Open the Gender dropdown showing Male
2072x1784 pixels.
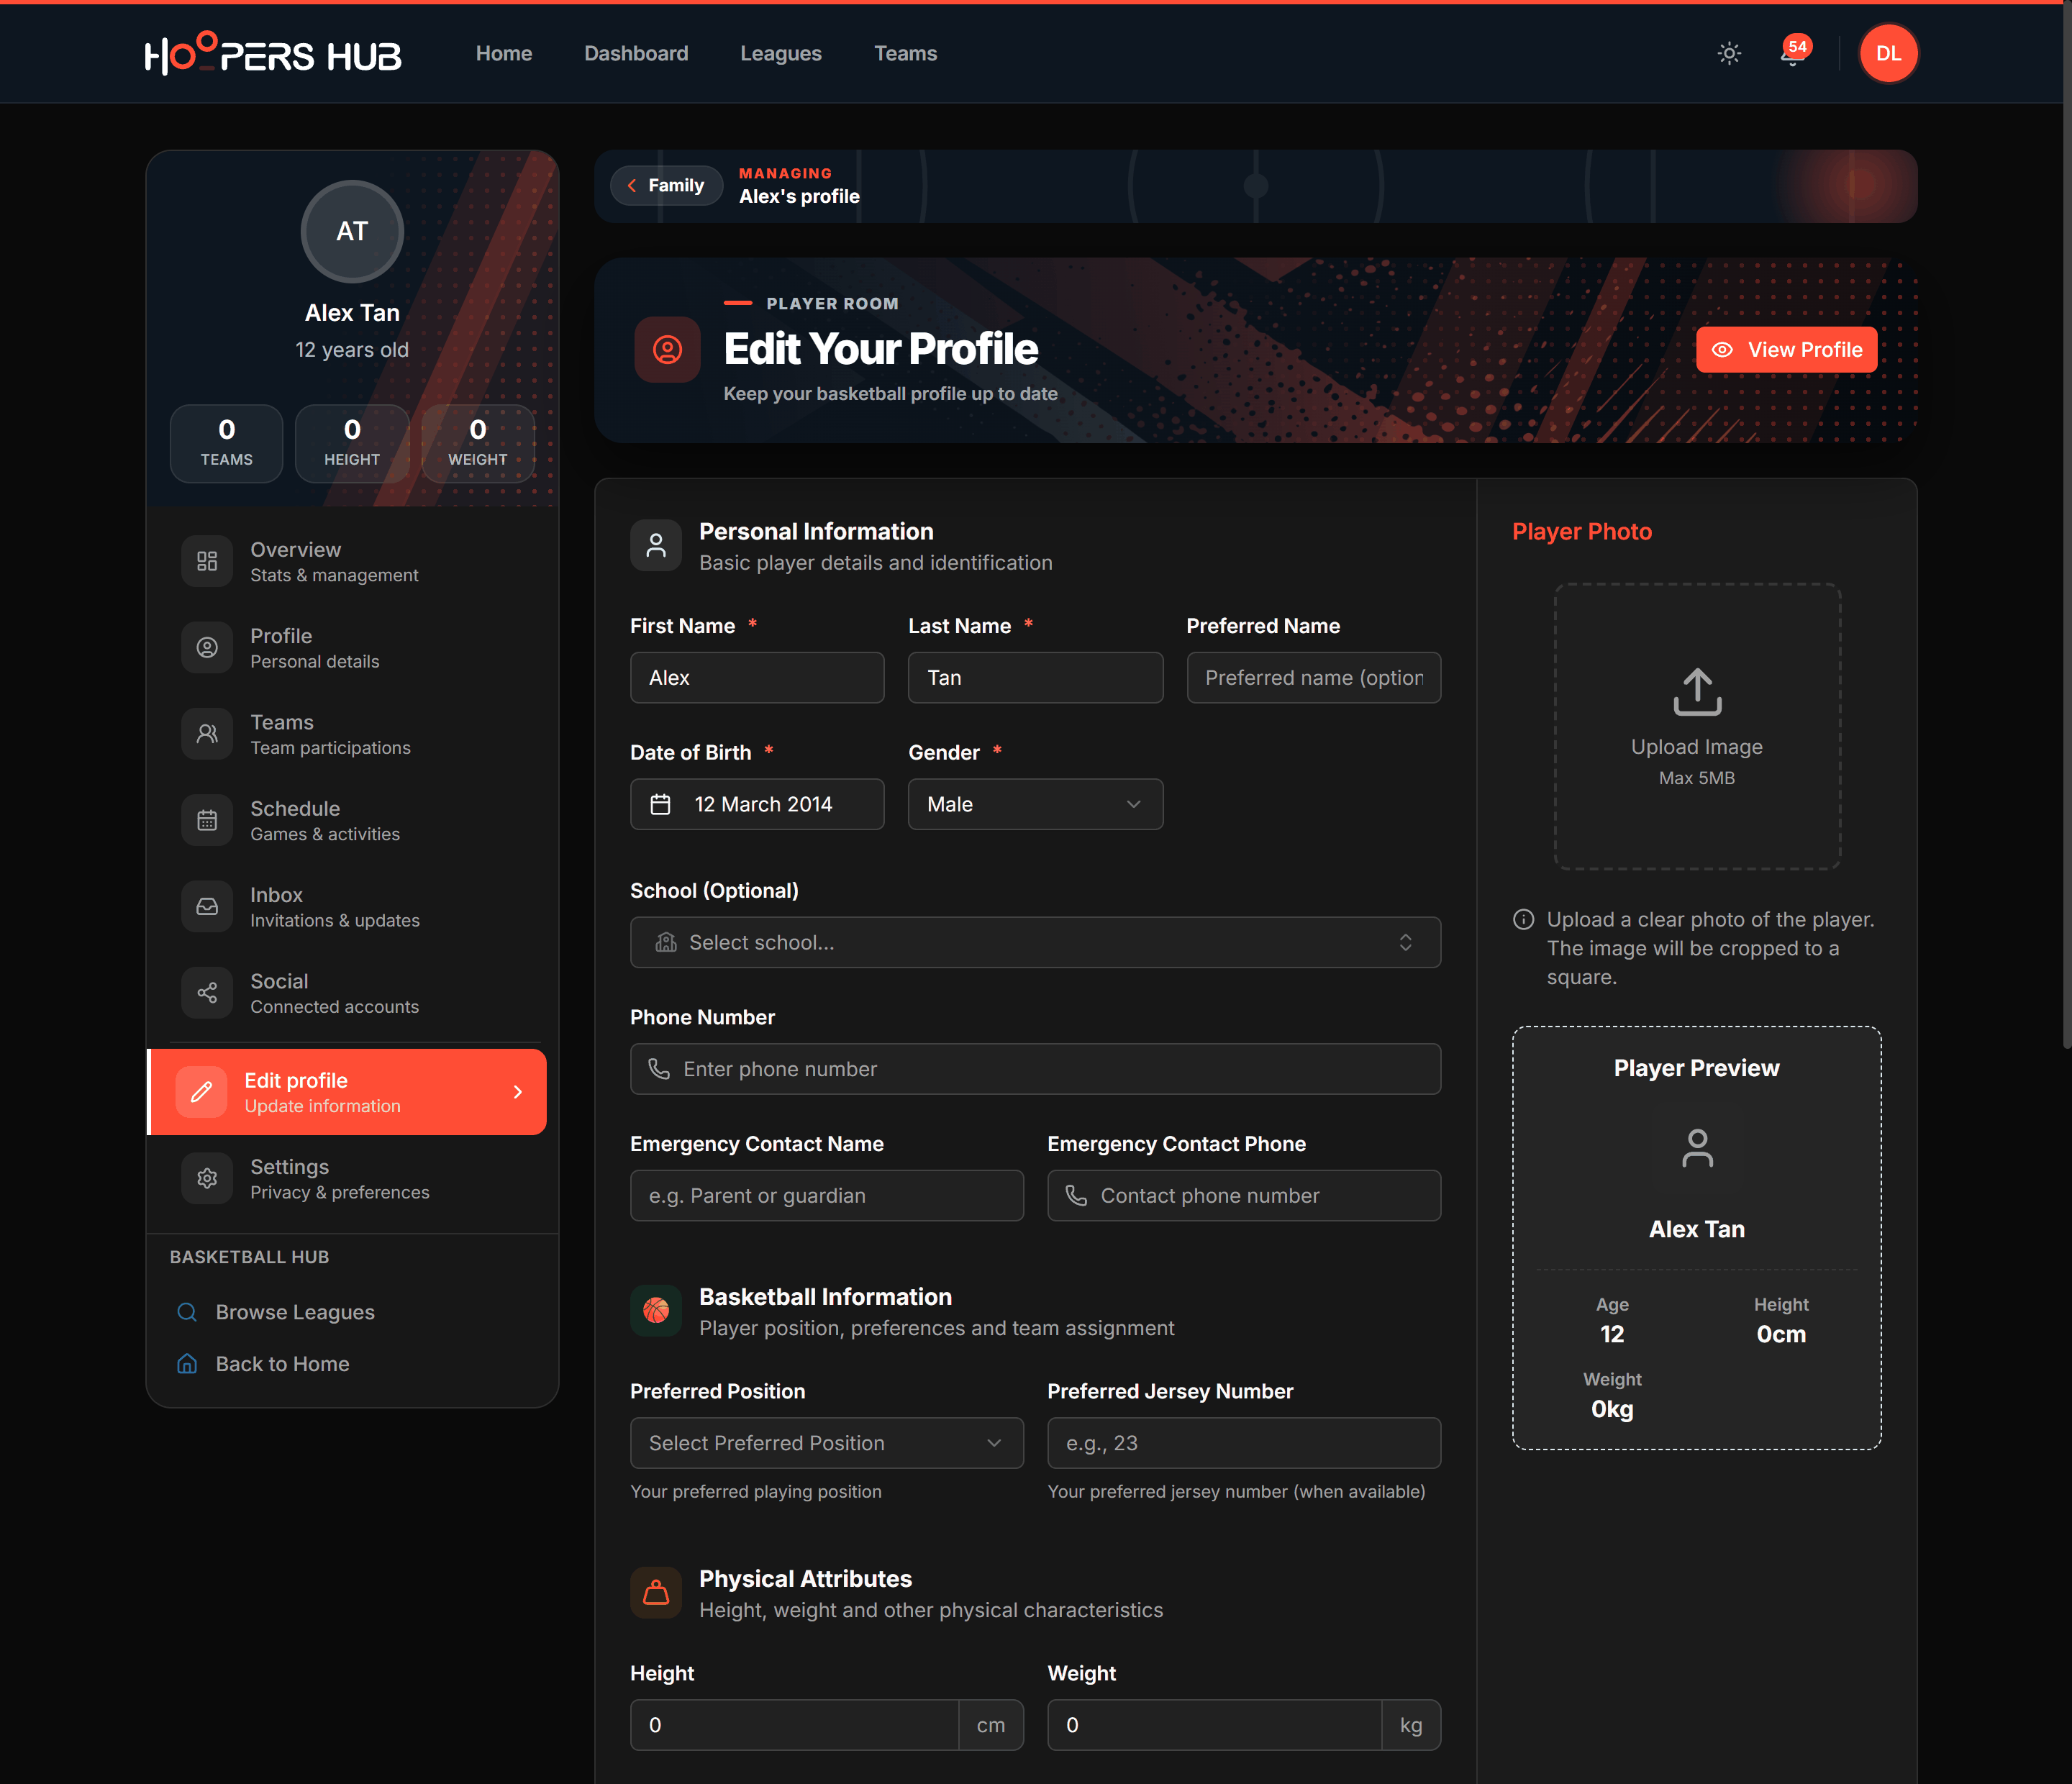tap(1035, 804)
